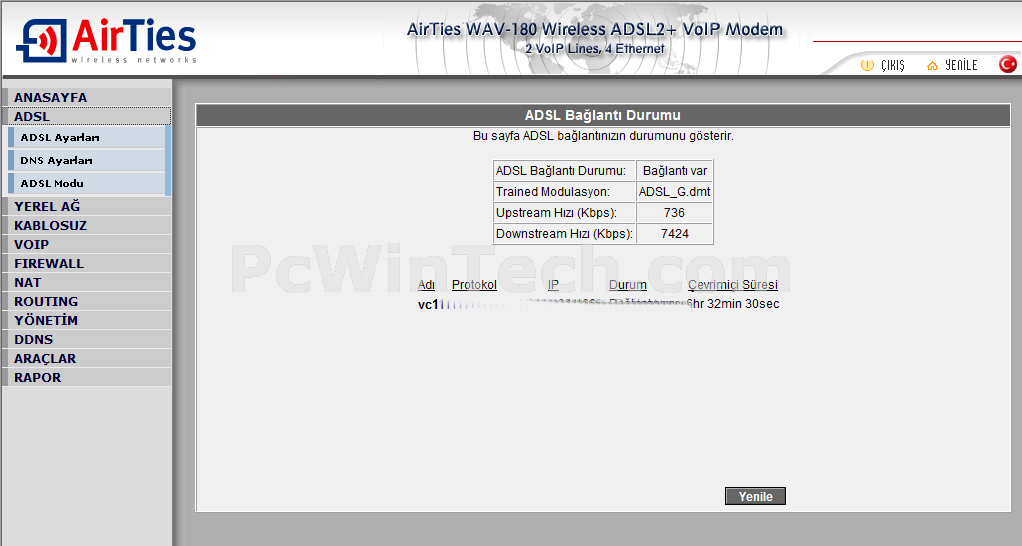Viewport: 1022px width, 546px height.
Task: Expand the YEREL AĞ menu
Action: coord(87,206)
